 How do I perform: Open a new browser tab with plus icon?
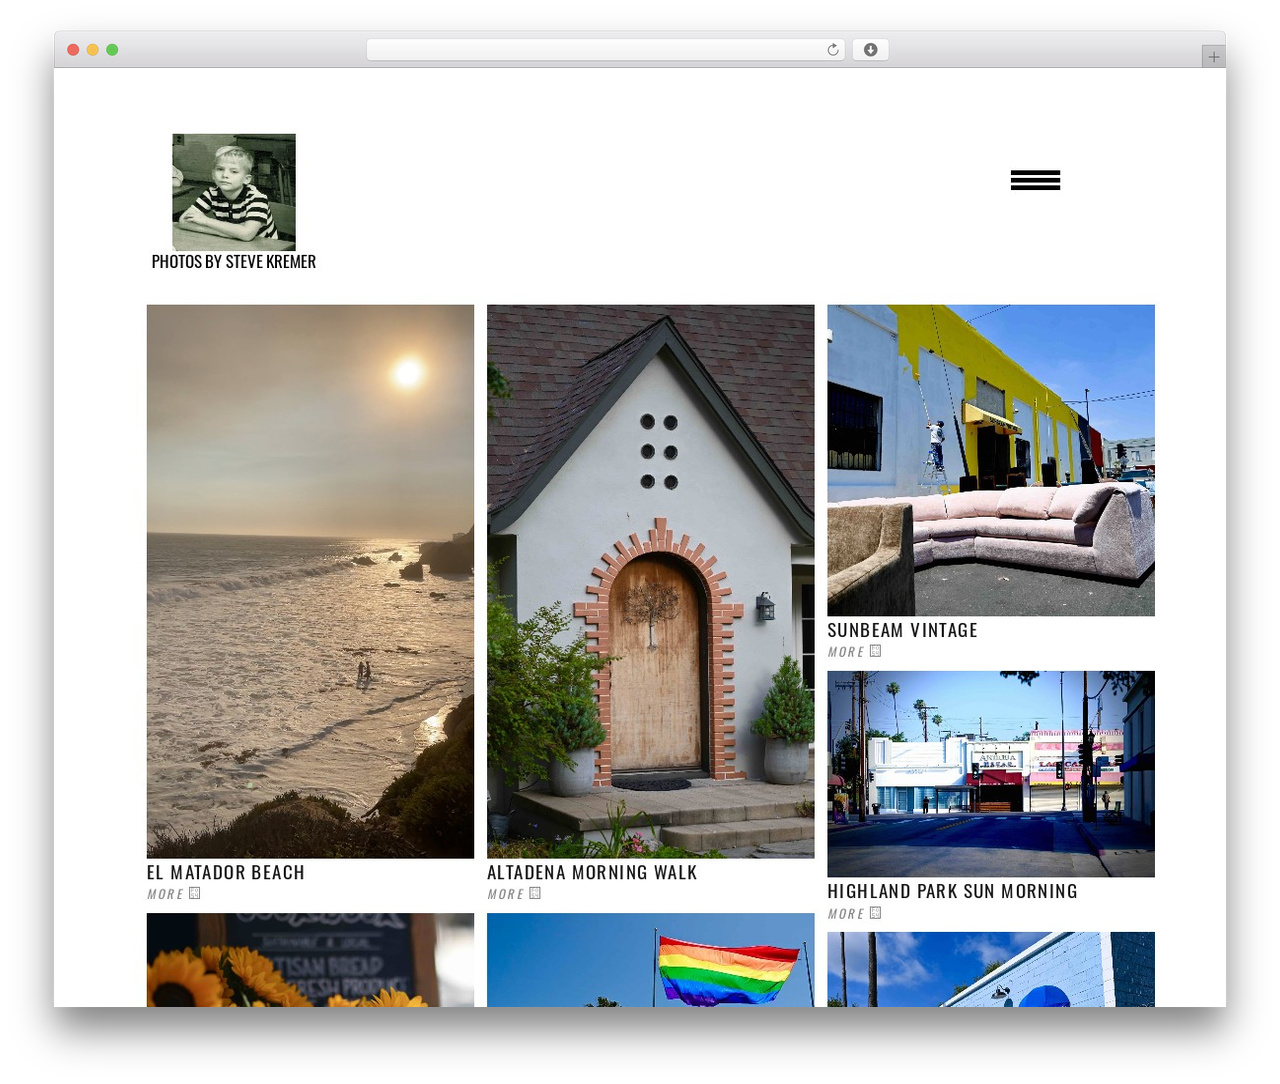coord(1213,57)
